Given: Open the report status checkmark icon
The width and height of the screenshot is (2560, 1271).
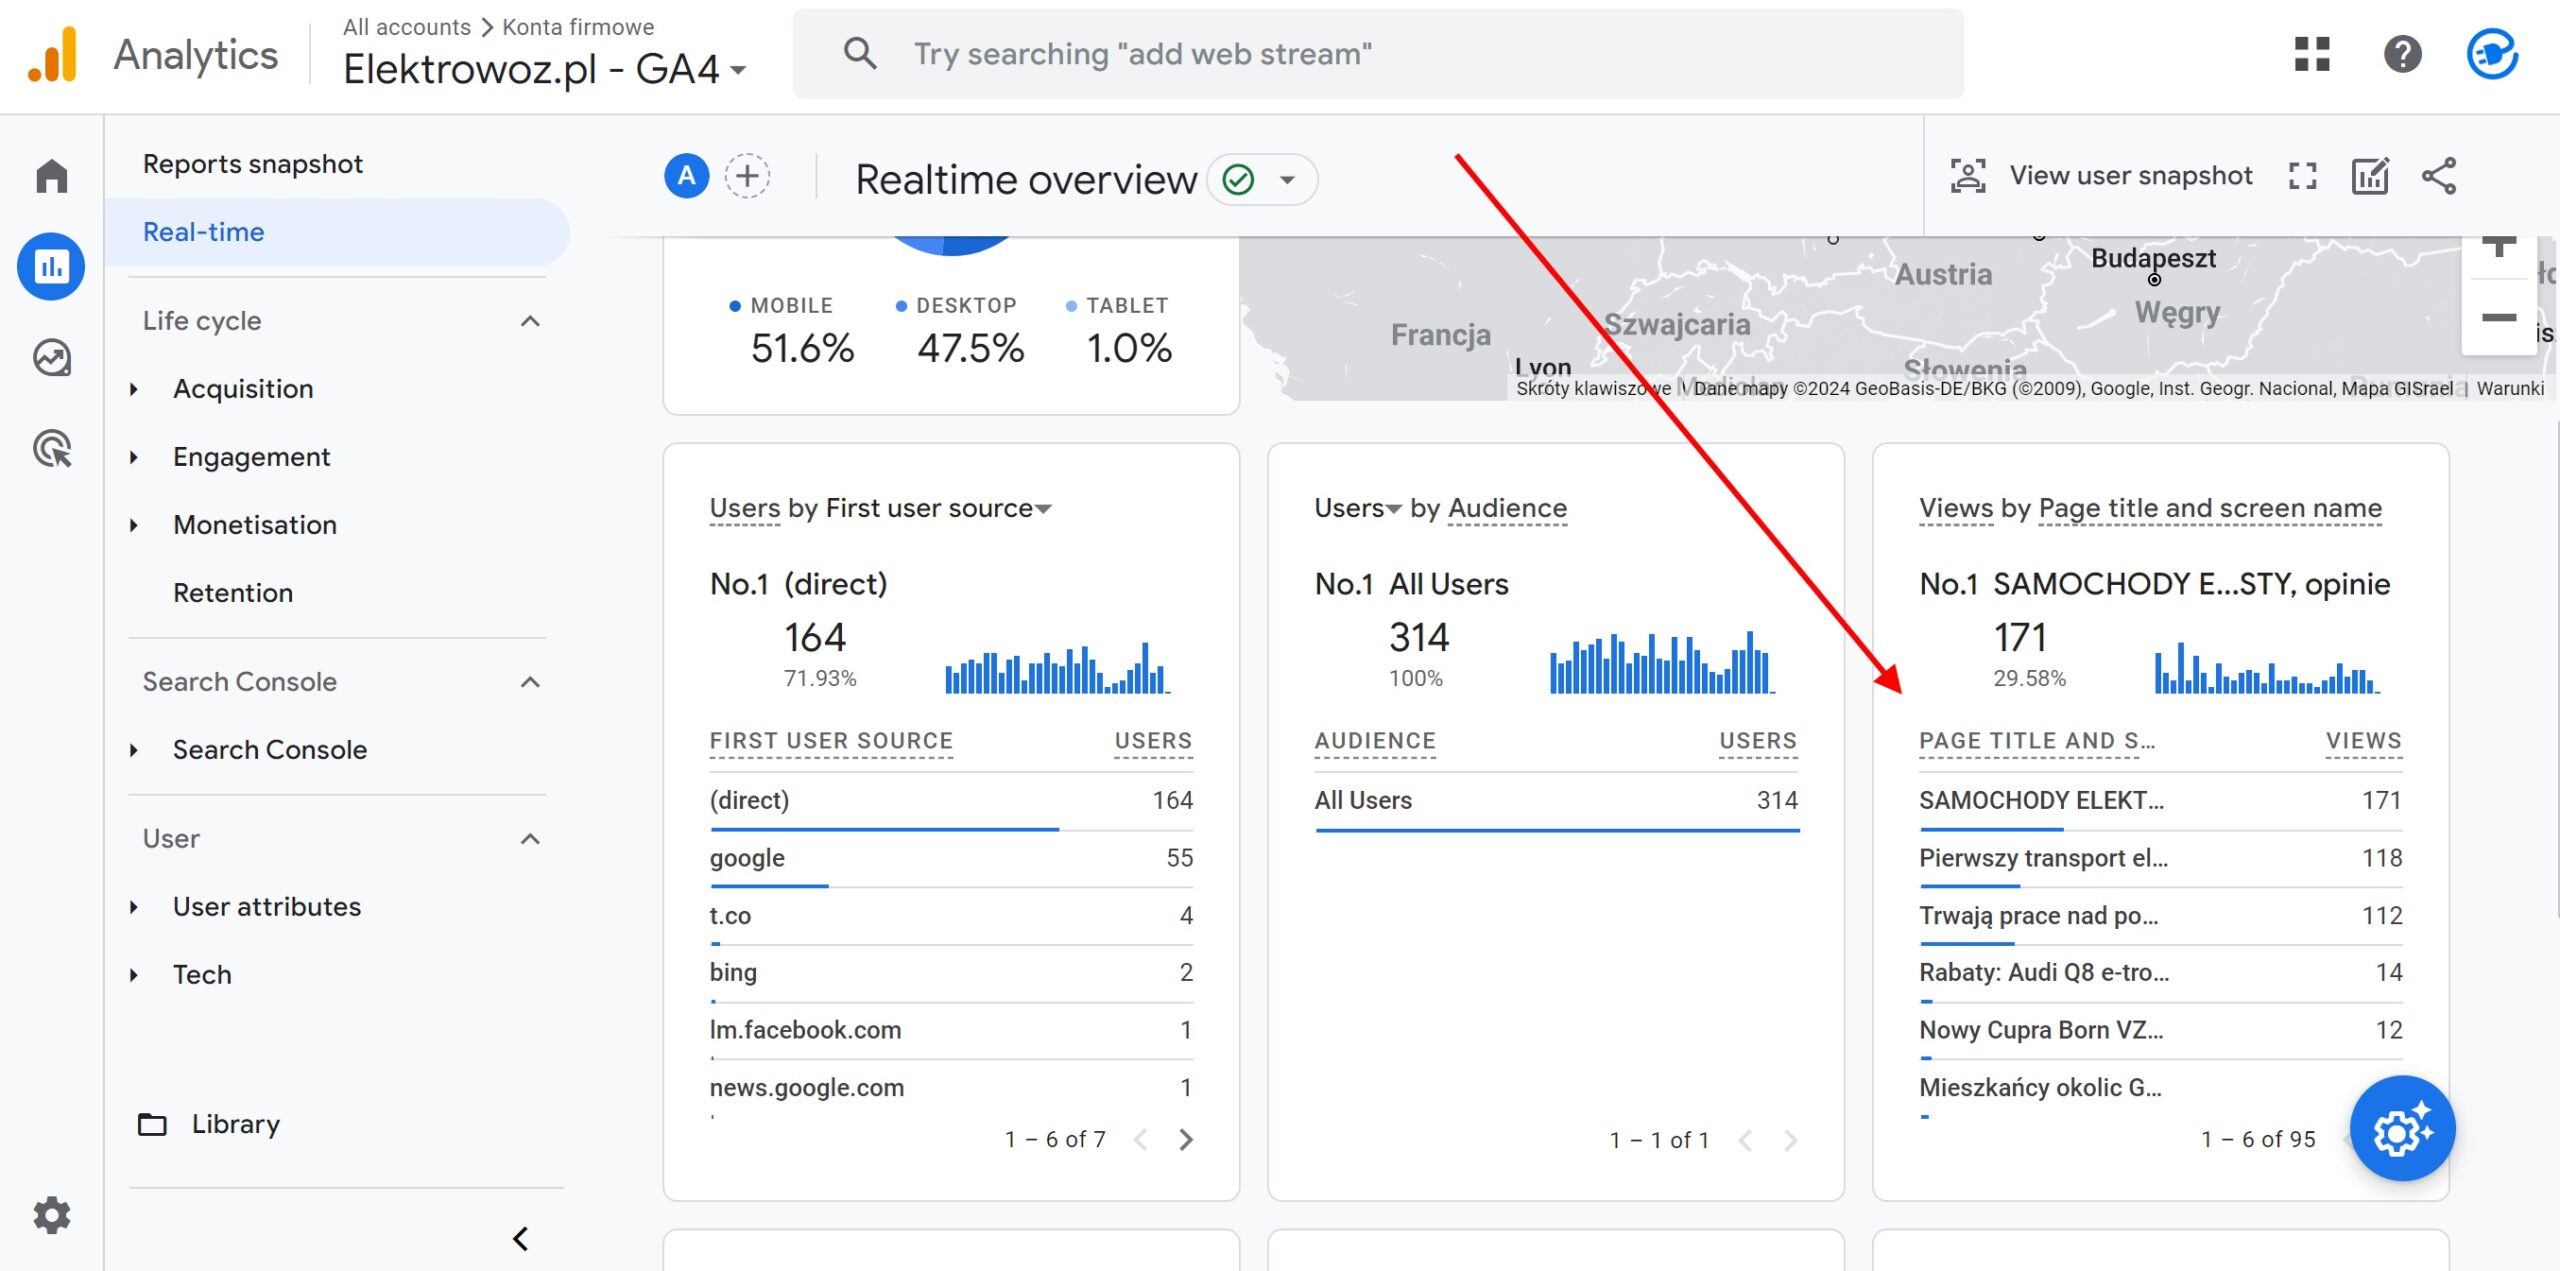Looking at the screenshot, I should [x=1238, y=179].
